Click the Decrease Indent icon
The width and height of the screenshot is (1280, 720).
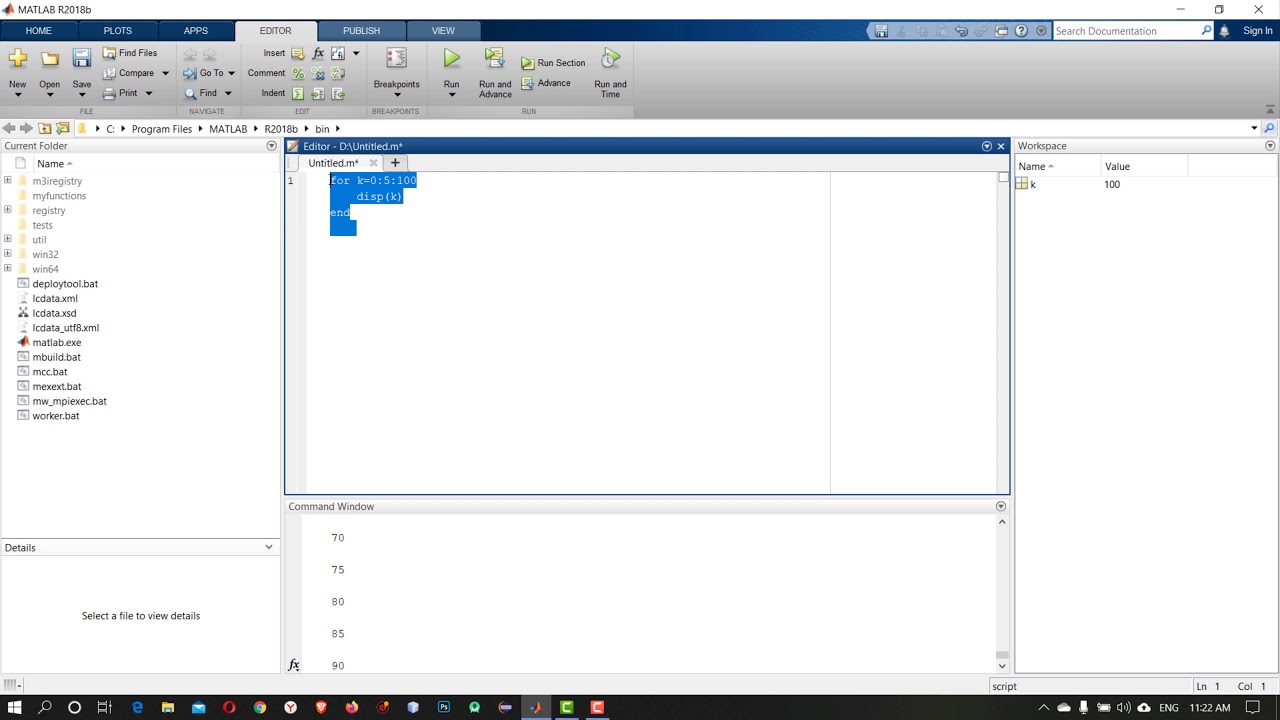(338, 93)
